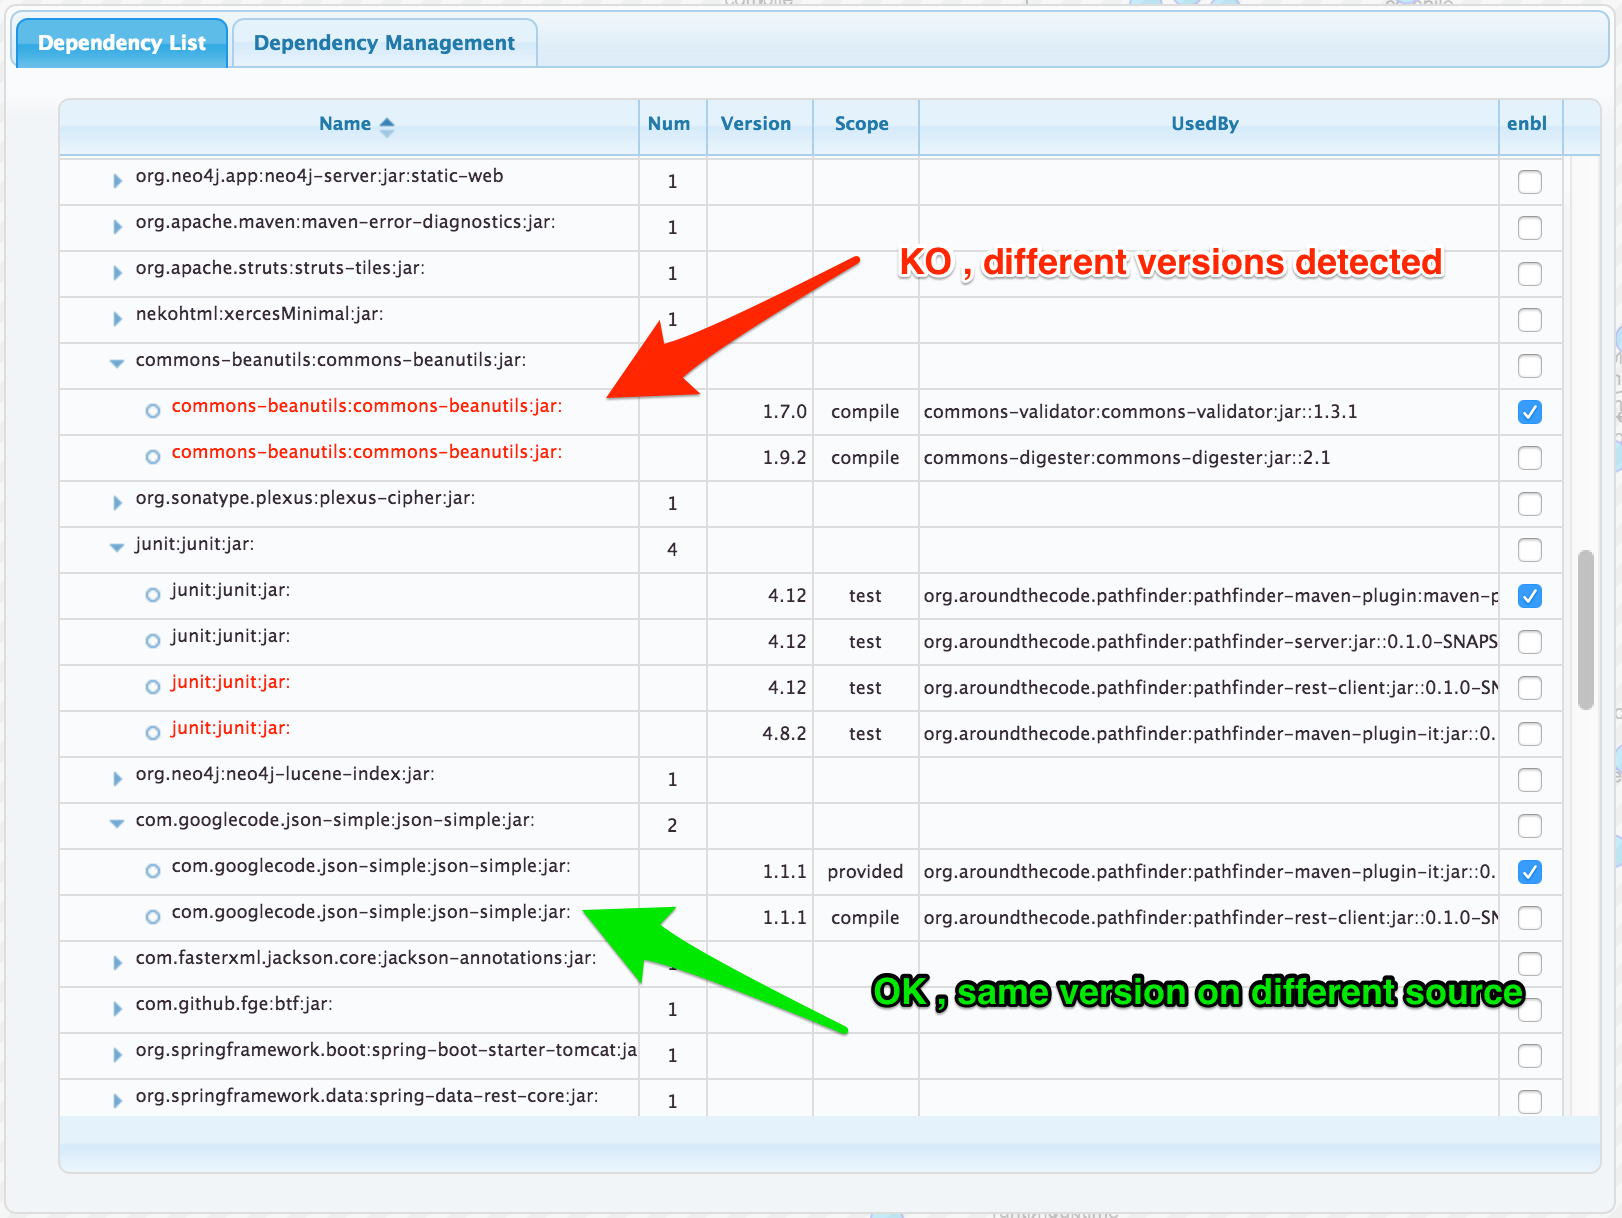Expand org.apache.struts:struts-tiles row
1622x1218 pixels.
click(x=117, y=273)
